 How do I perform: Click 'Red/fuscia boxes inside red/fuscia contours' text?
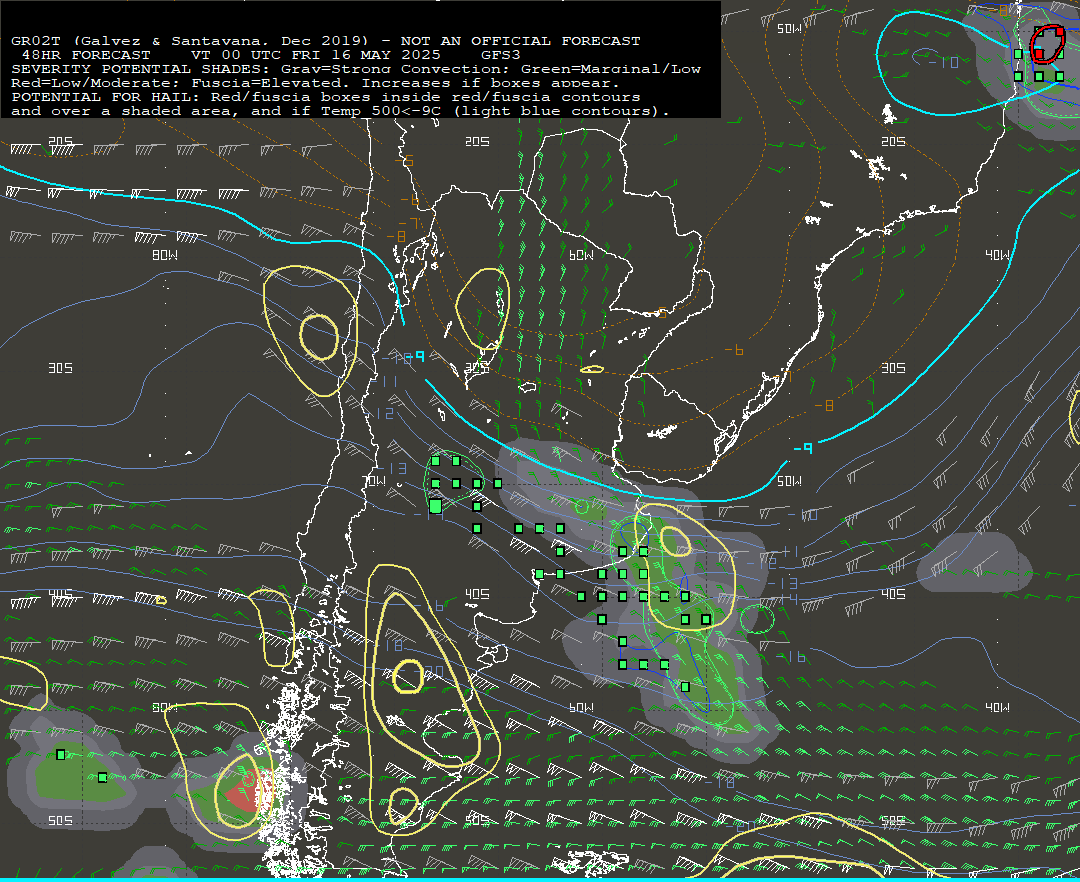click(x=426, y=97)
